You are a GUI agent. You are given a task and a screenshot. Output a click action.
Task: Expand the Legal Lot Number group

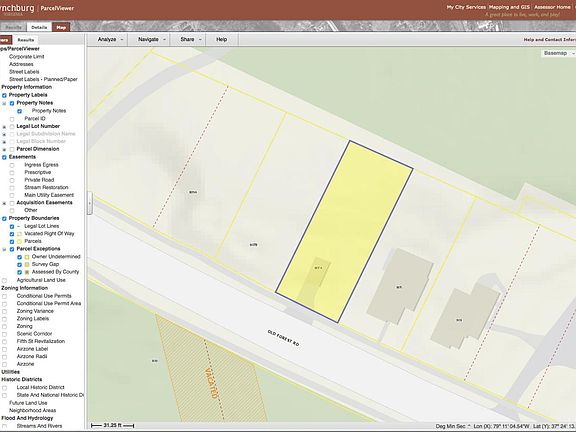[4, 127]
